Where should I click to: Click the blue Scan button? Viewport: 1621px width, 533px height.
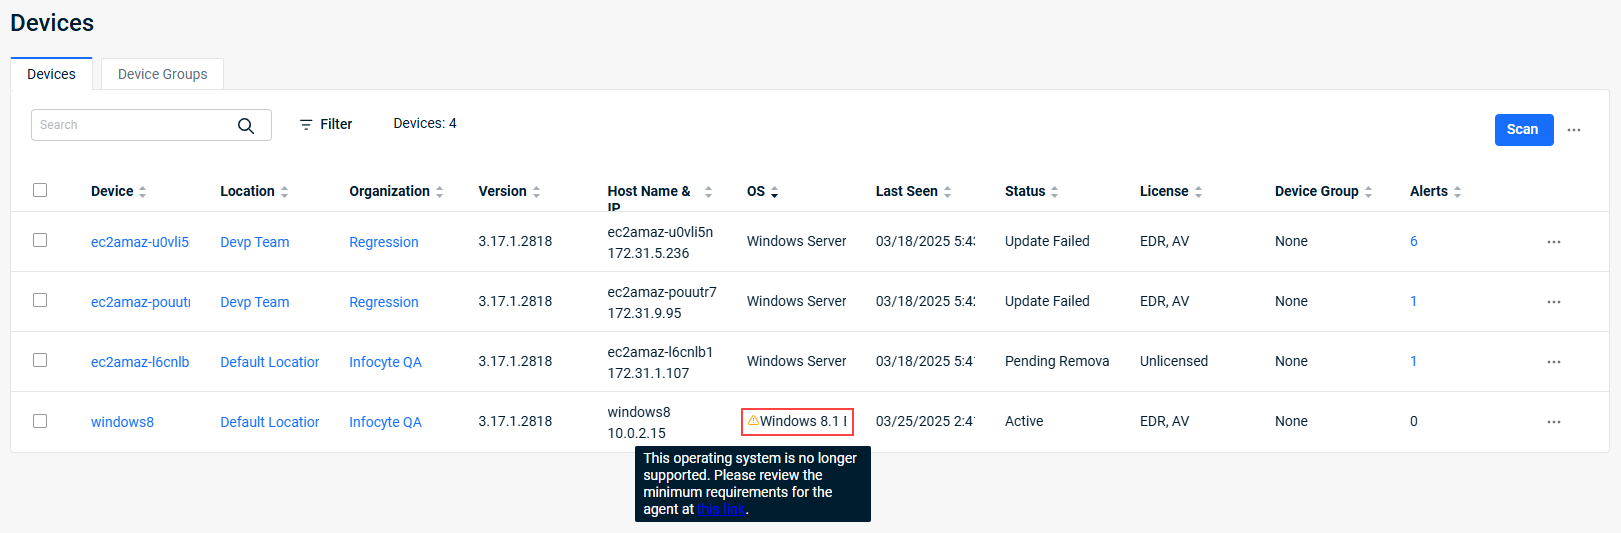pyautogui.click(x=1523, y=130)
